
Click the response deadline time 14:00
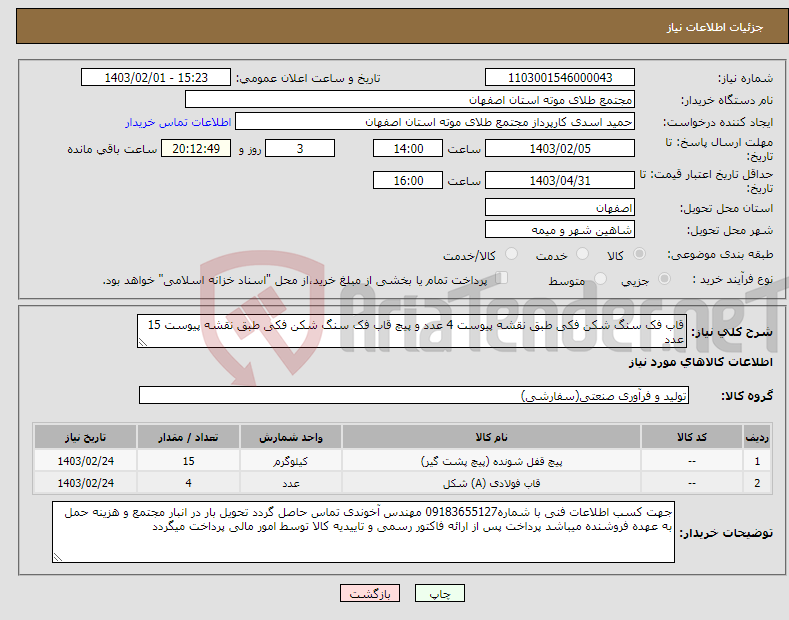pos(408,148)
